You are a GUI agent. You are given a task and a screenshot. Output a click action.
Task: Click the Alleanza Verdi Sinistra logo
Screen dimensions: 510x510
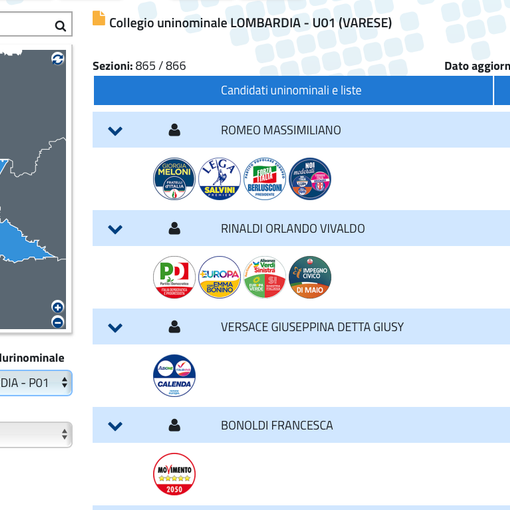point(265,277)
